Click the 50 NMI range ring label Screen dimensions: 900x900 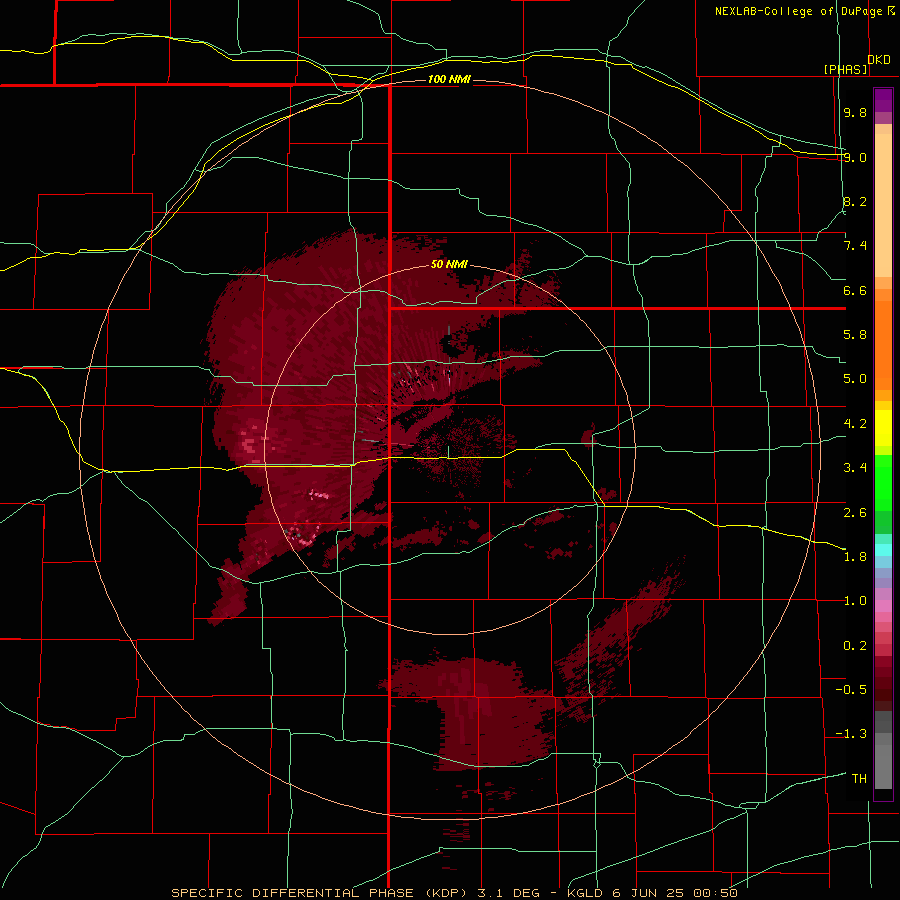(449, 264)
